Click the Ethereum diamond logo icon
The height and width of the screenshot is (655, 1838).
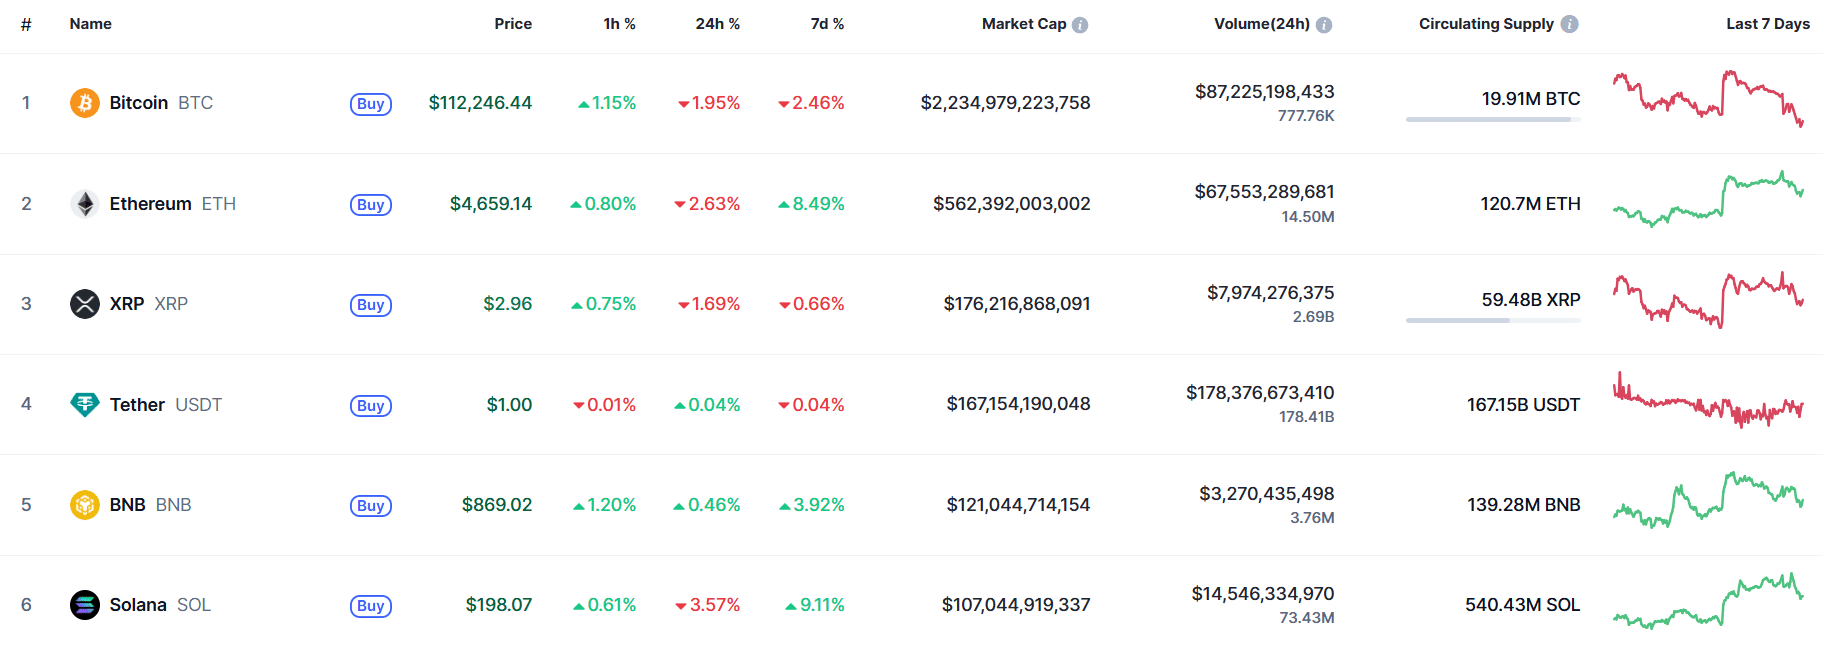coord(84,204)
